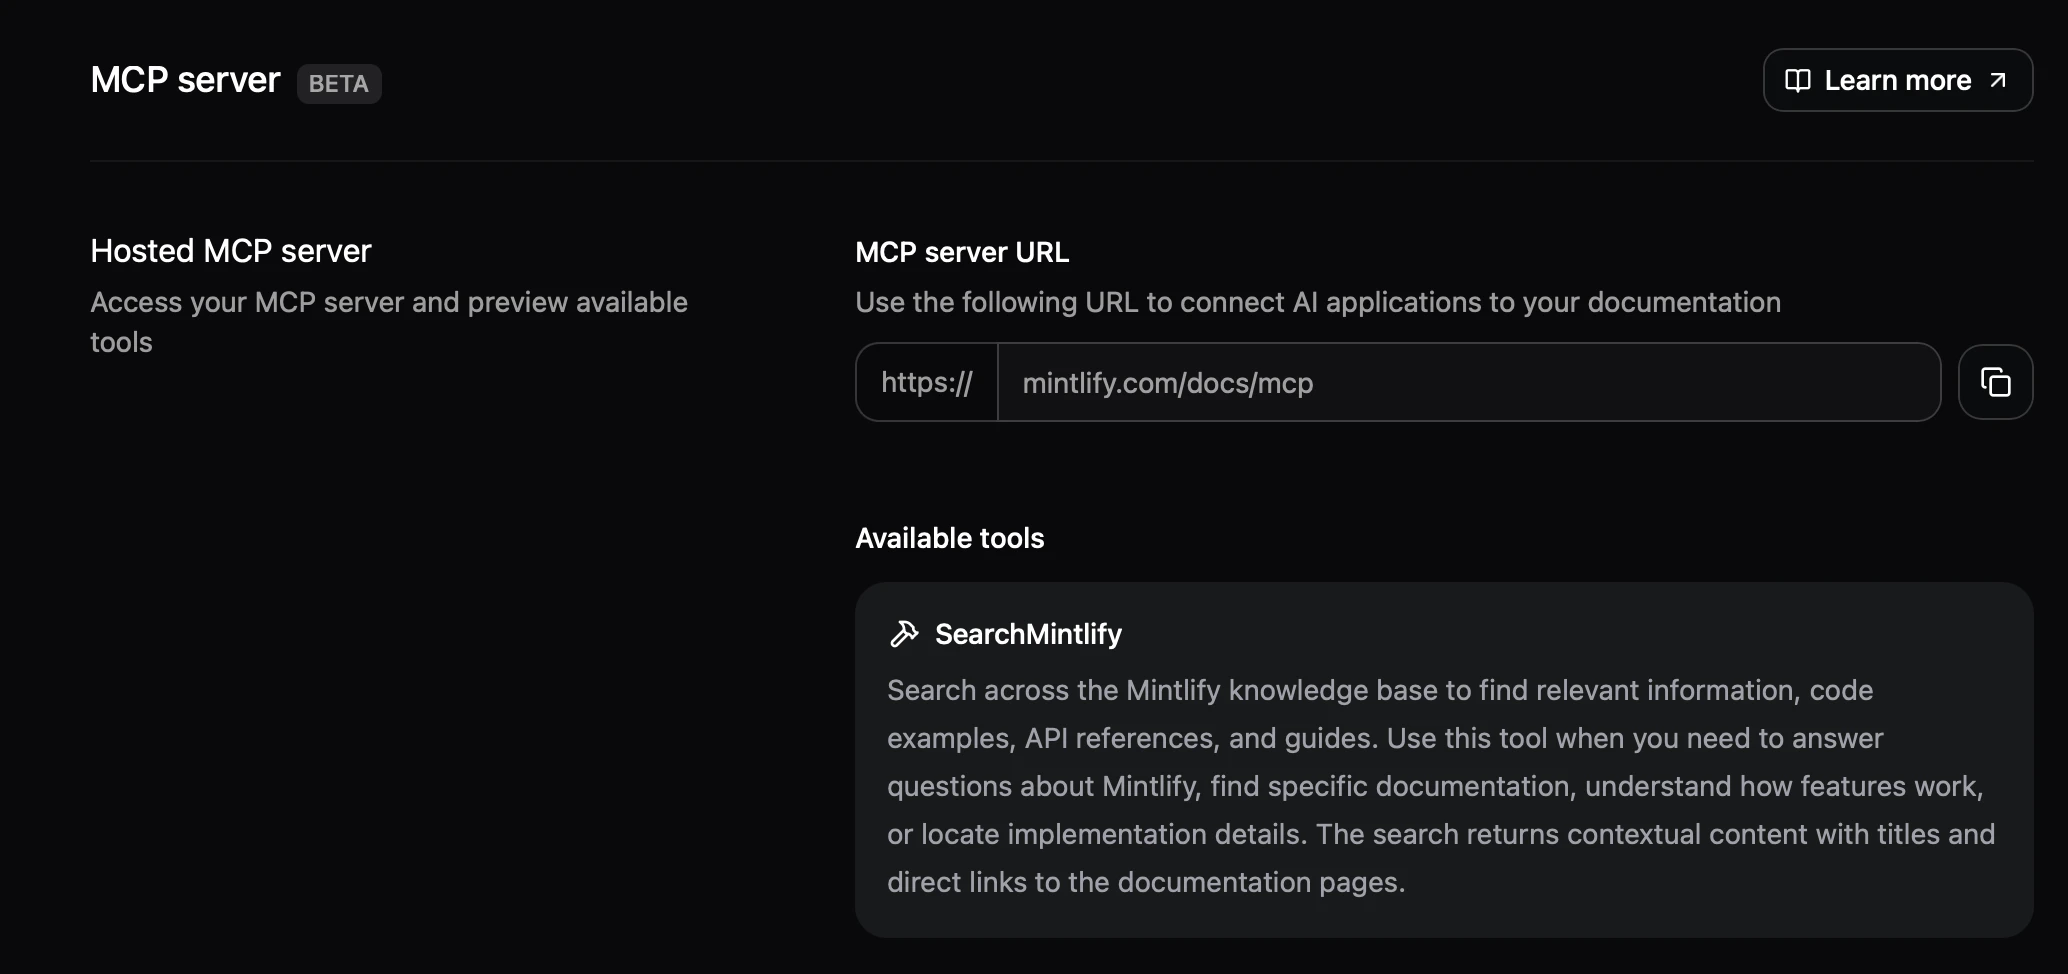The image size is (2068, 974).
Task: Click the copy icon beside the server URL
Action: coord(1996,382)
